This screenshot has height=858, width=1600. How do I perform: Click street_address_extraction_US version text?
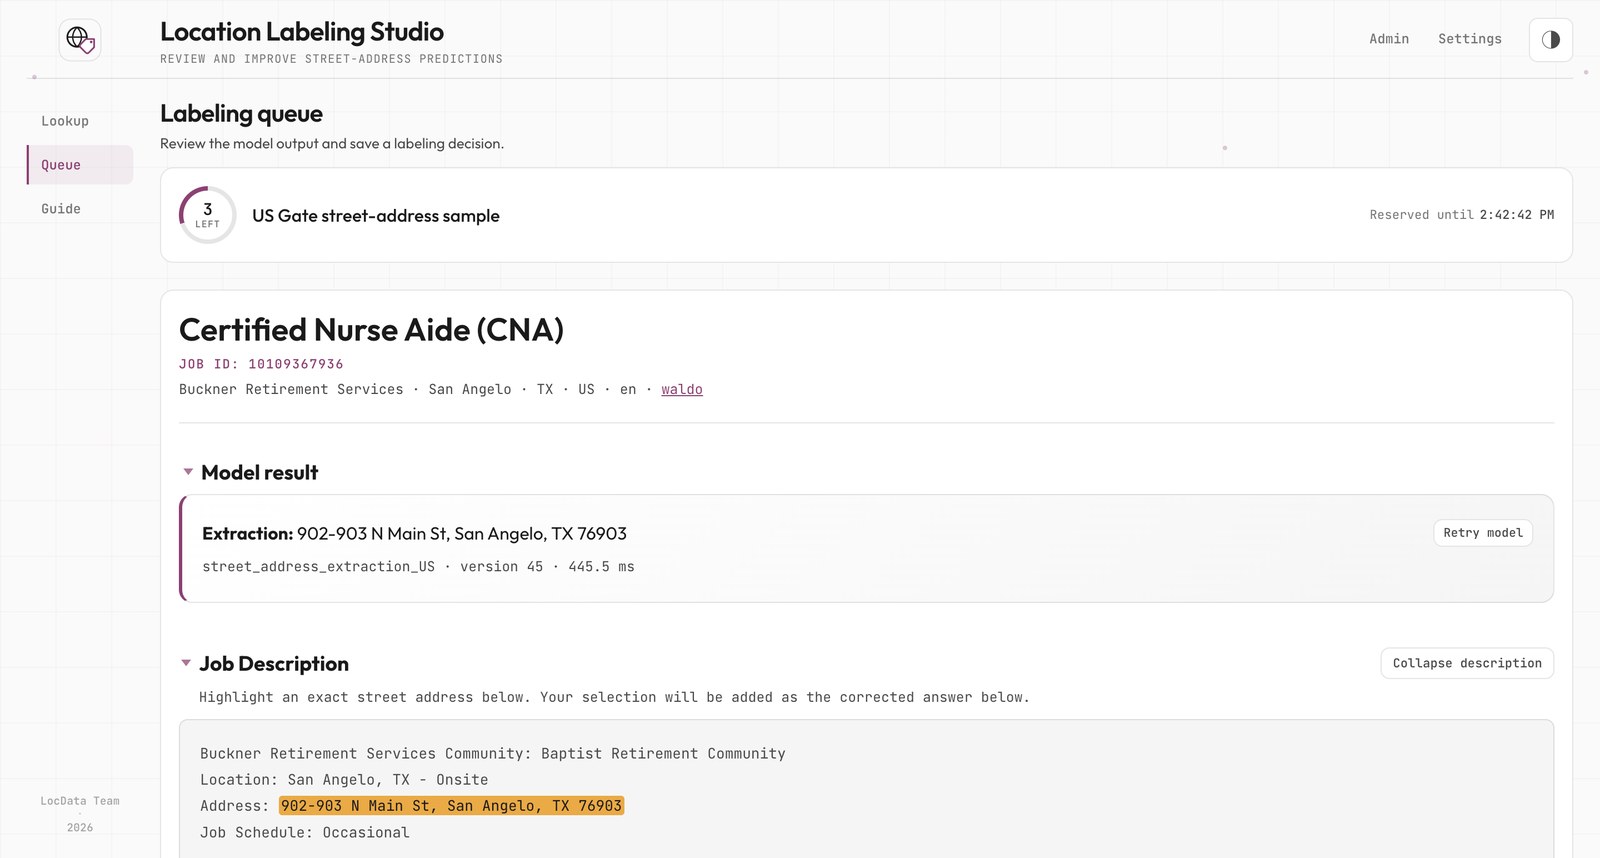coord(418,567)
